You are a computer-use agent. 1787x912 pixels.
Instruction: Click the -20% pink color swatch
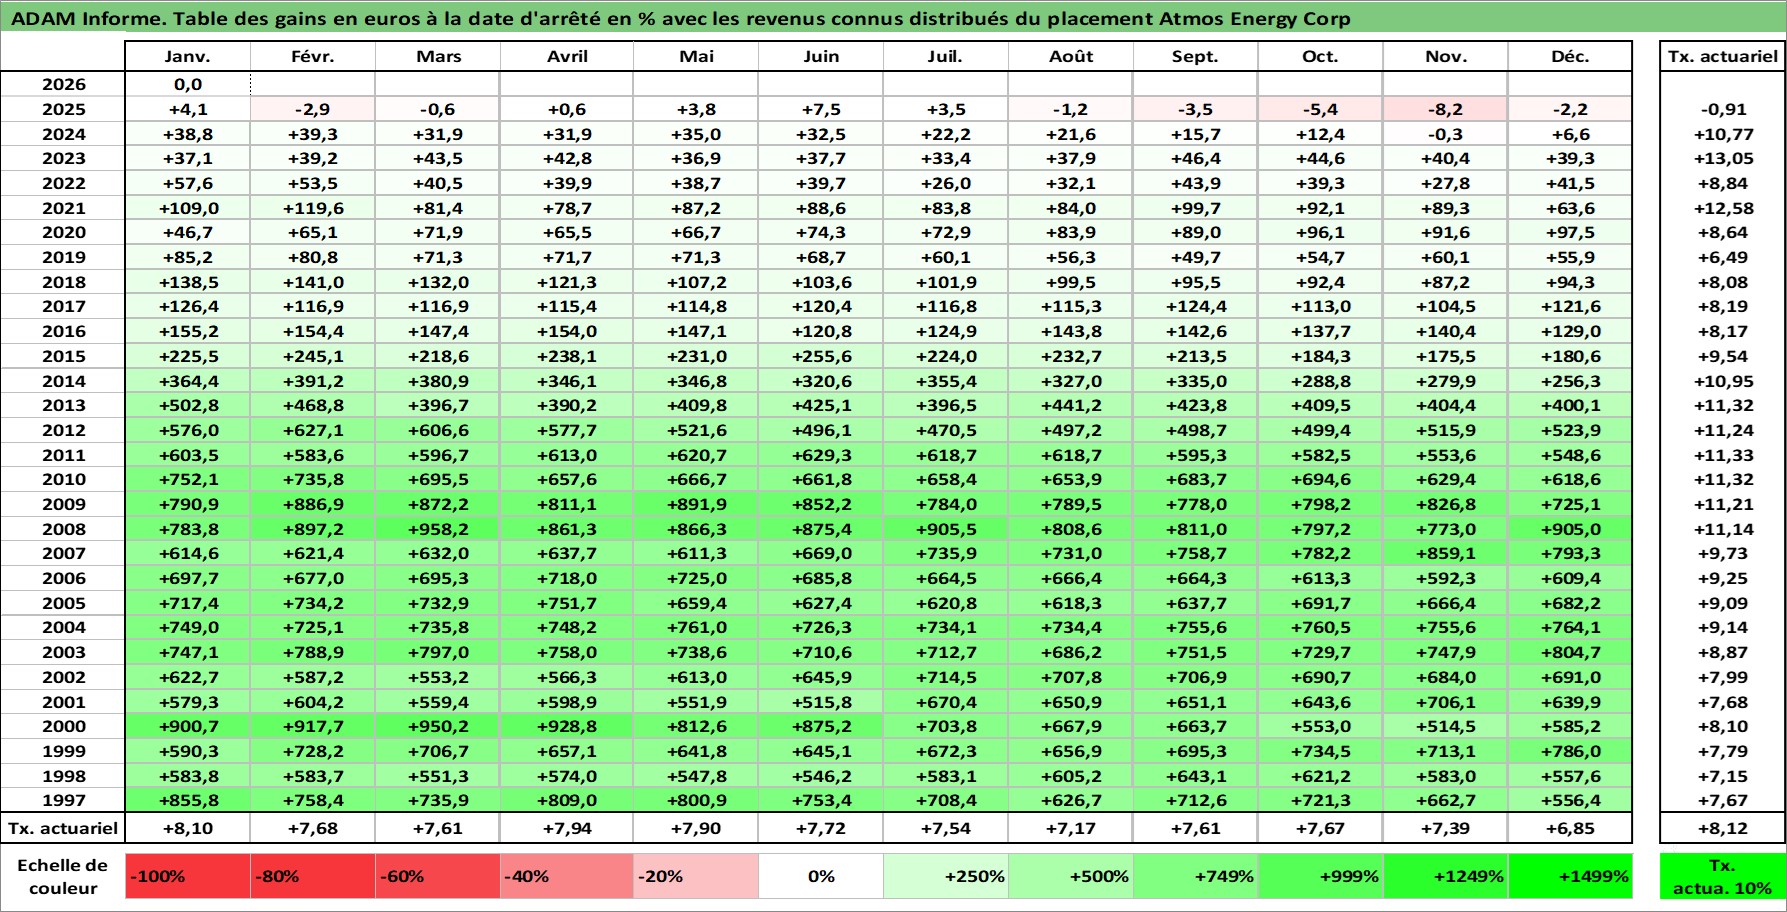[x=696, y=876]
